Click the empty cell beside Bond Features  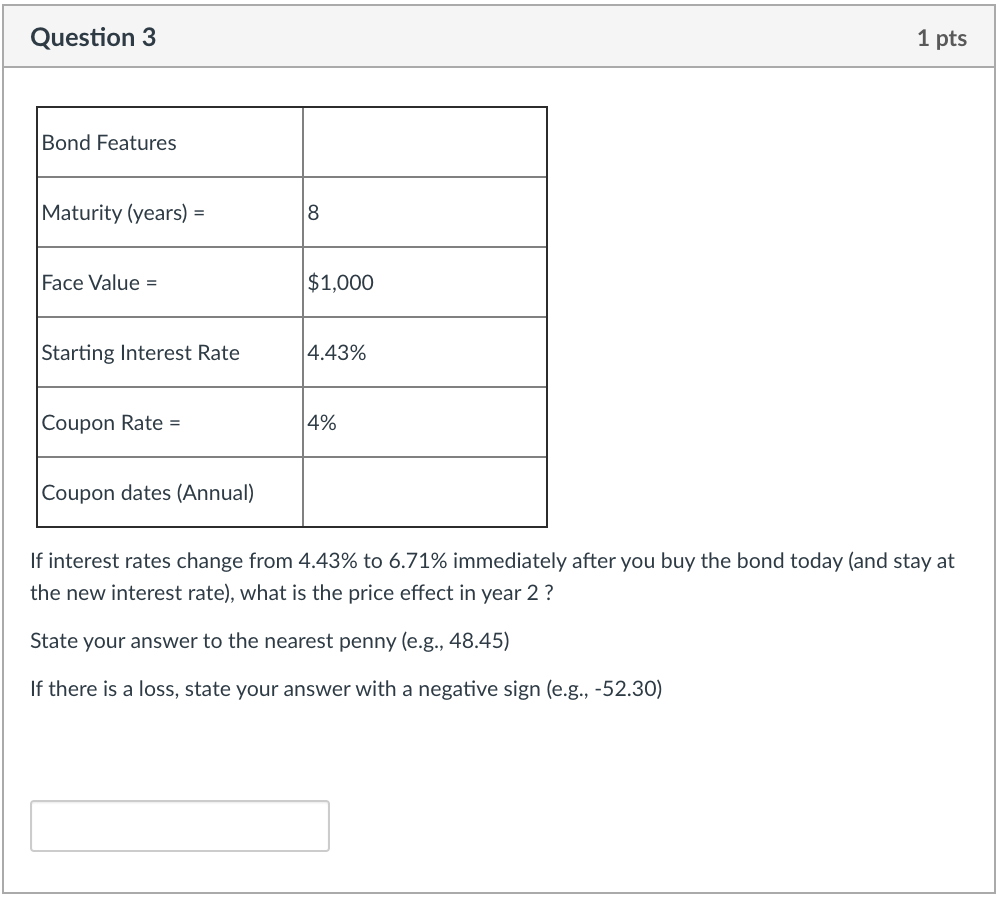(425, 142)
